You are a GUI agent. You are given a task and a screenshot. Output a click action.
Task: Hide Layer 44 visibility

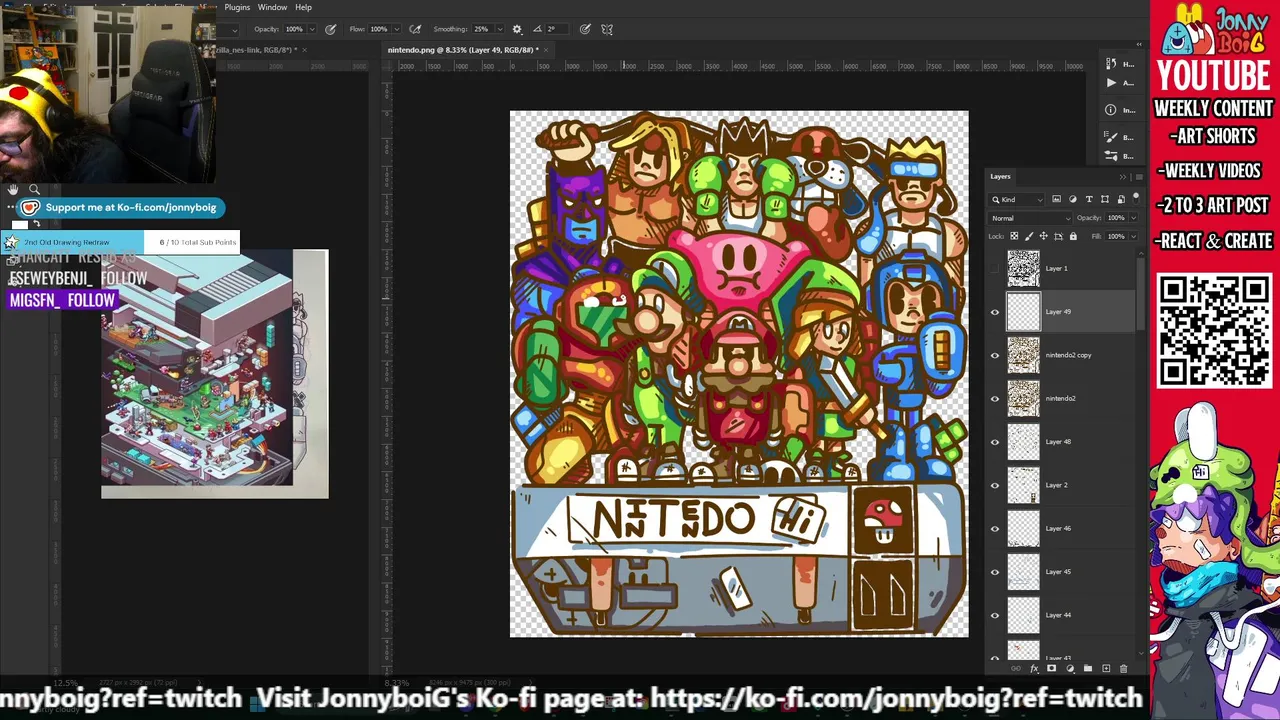click(x=994, y=615)
